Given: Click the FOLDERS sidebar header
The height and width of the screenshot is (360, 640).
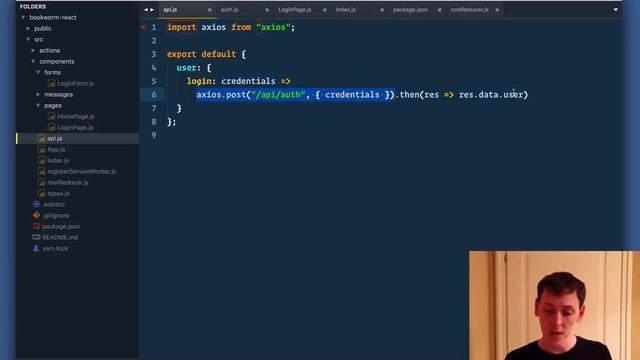Looking at the screenshot, I should (33, 7).
